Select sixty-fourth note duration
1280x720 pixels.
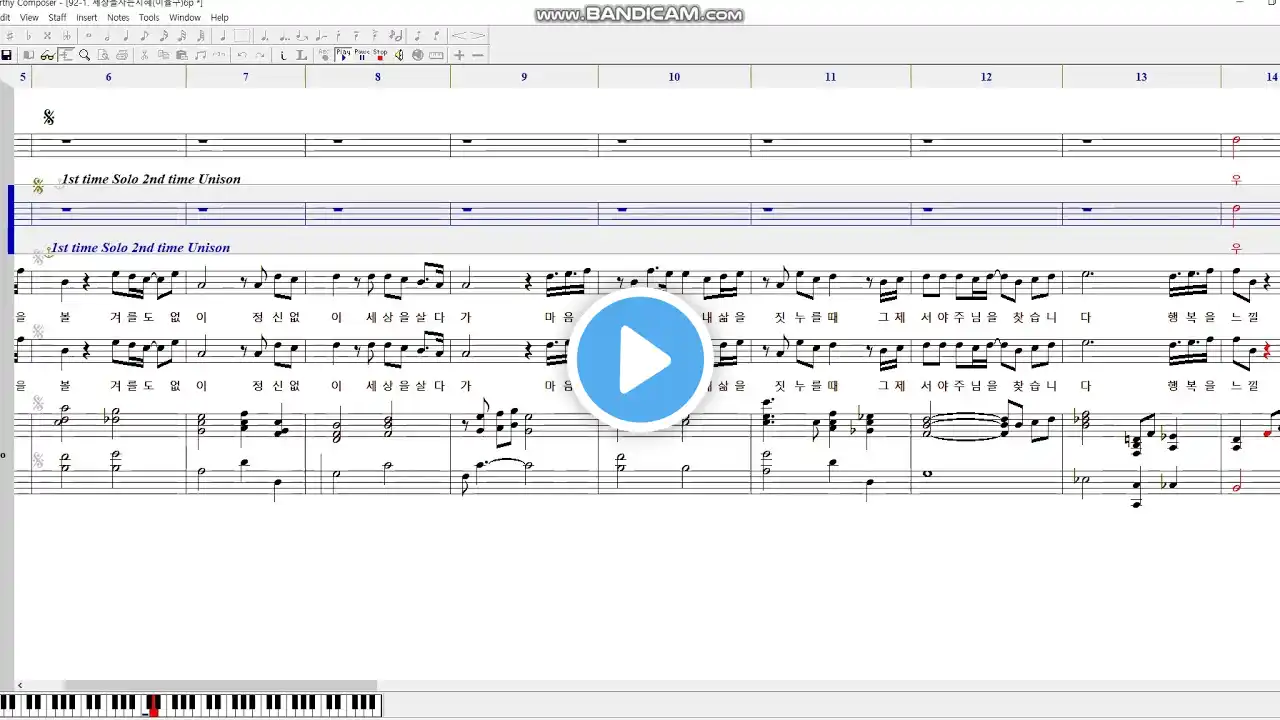coord(201,36)
